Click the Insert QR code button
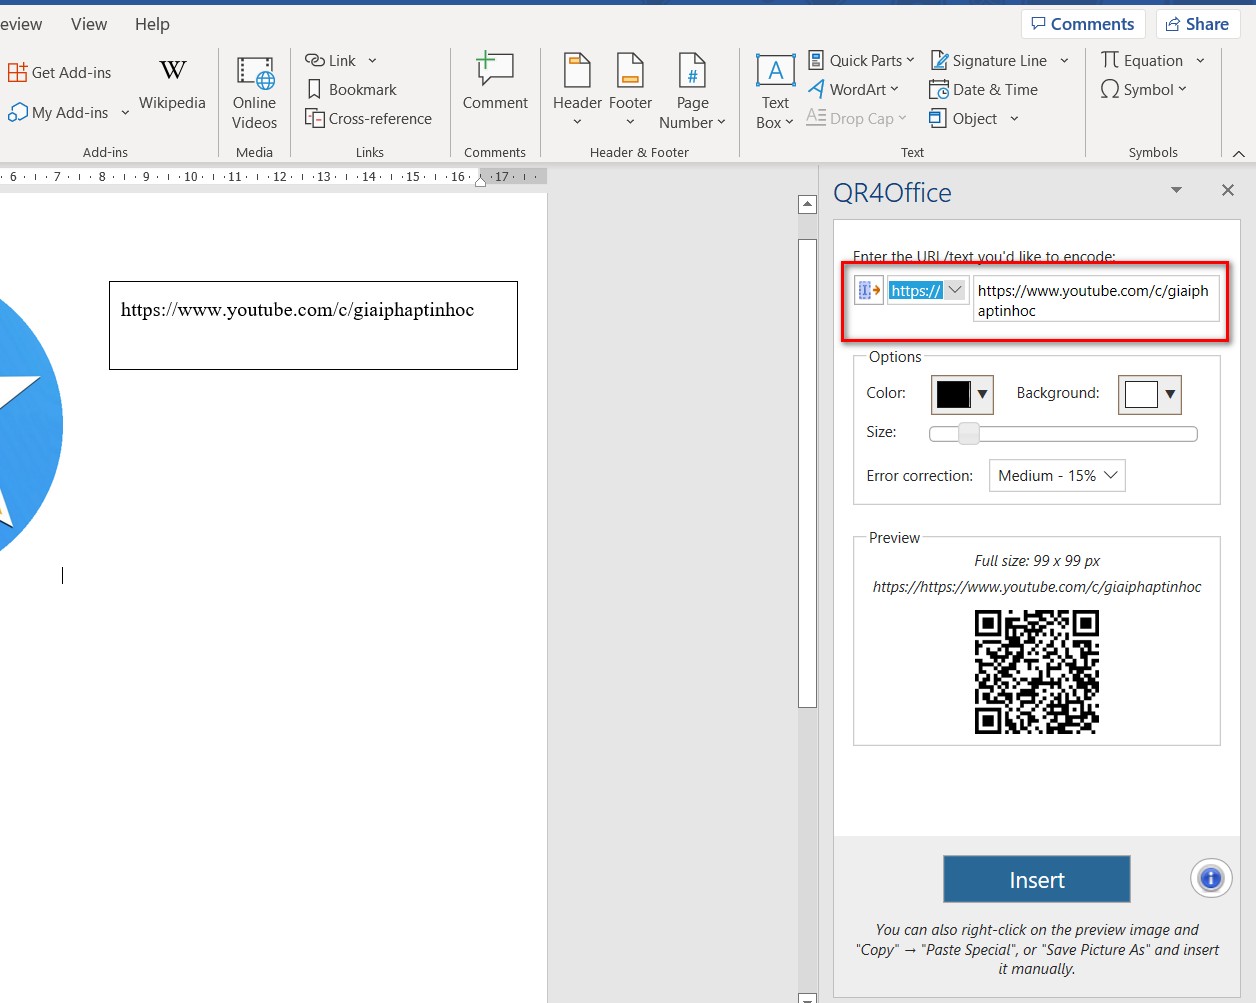Image resolution: width=1256 pixels, height=1003 pixels. click(1036, 879)
